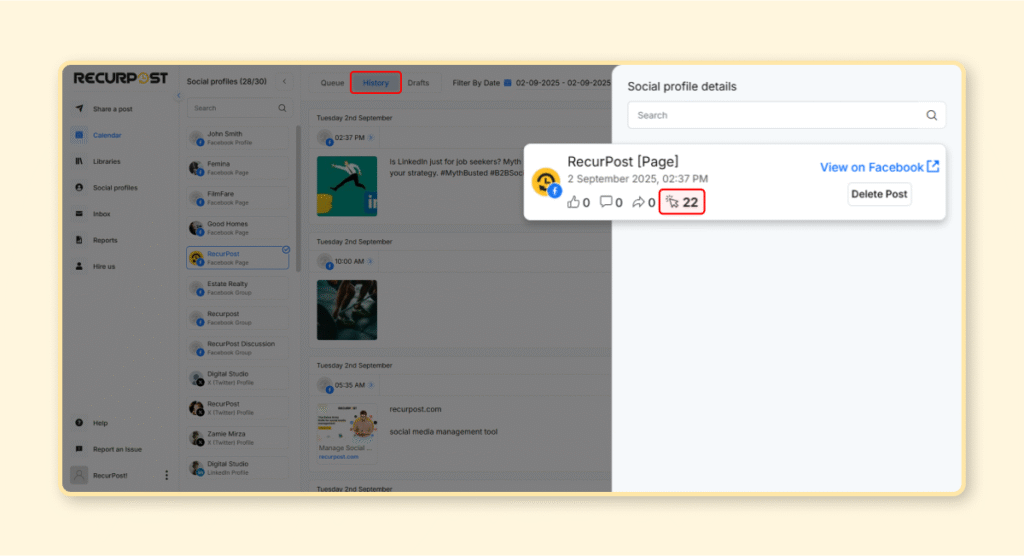Click RecurPost [Page] title text
The image size is (1024, 556).
point(622,161)
